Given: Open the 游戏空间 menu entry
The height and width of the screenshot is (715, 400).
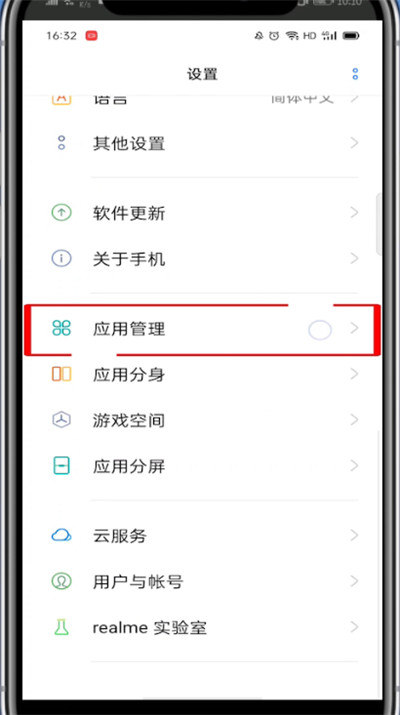Looking at the screenshot, I should (202, 420).
